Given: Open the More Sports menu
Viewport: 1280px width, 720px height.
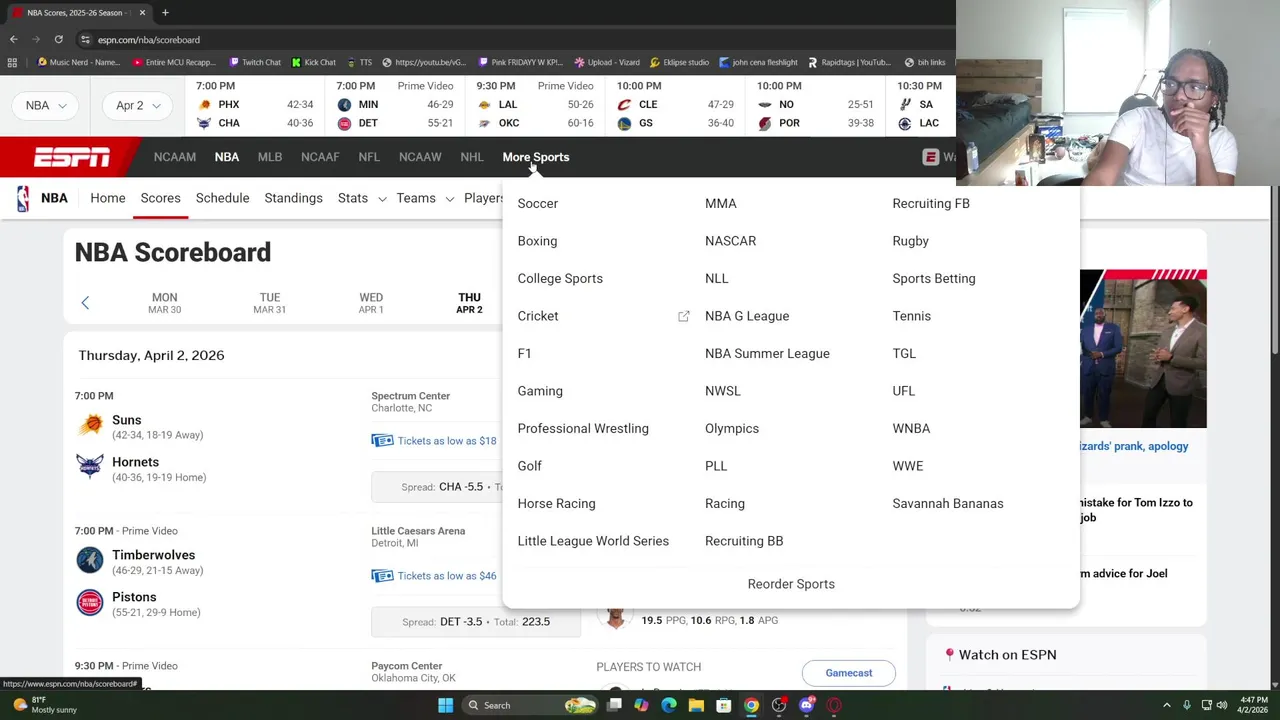Looking at the screenshot, I should click(x=536, y=157).
